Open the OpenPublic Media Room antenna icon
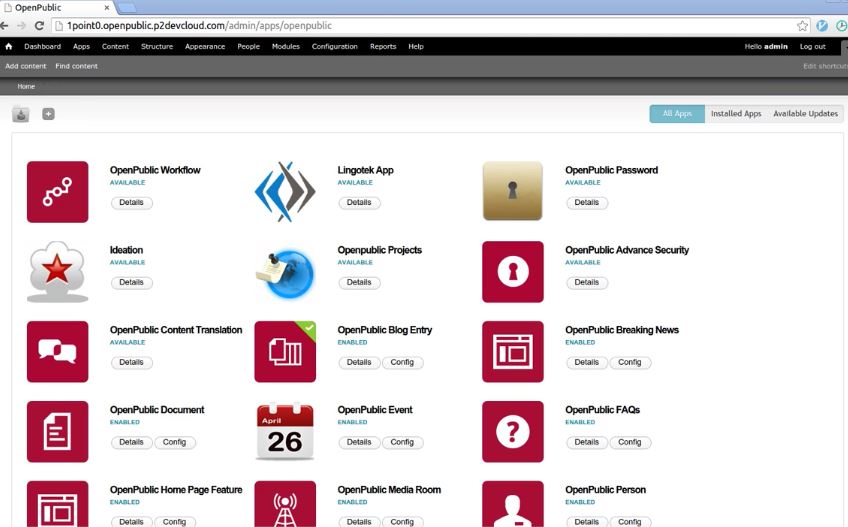 click(x=285, y=504)
